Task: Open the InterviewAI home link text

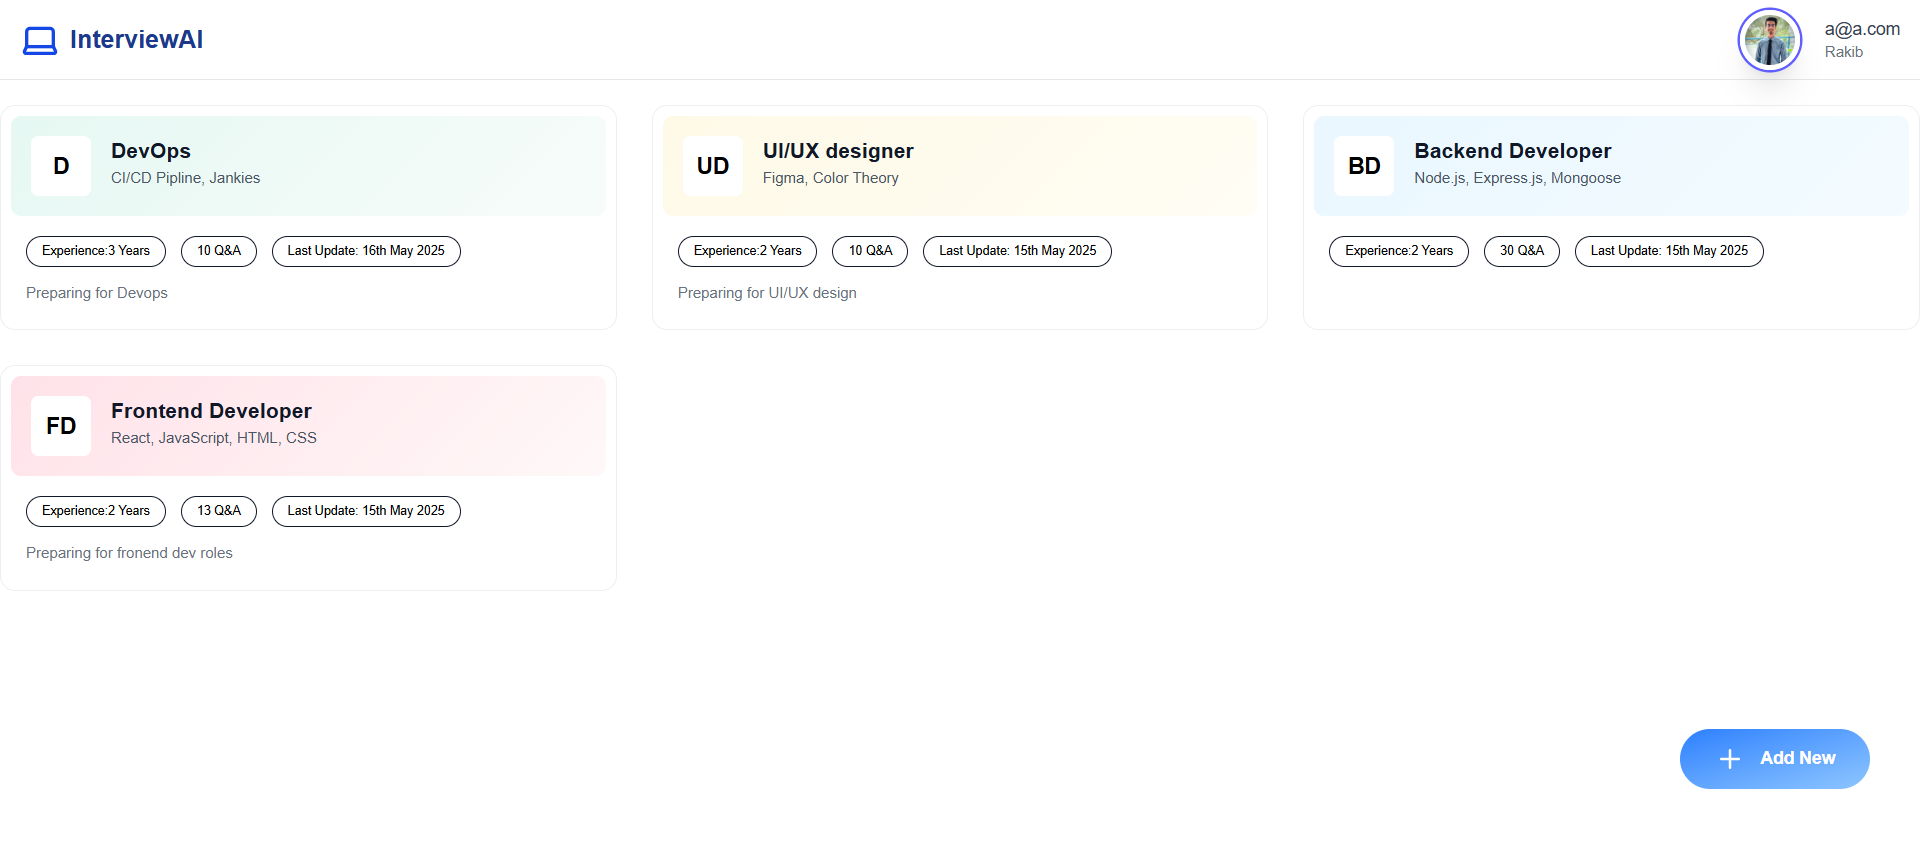Action: pos(136,40)
